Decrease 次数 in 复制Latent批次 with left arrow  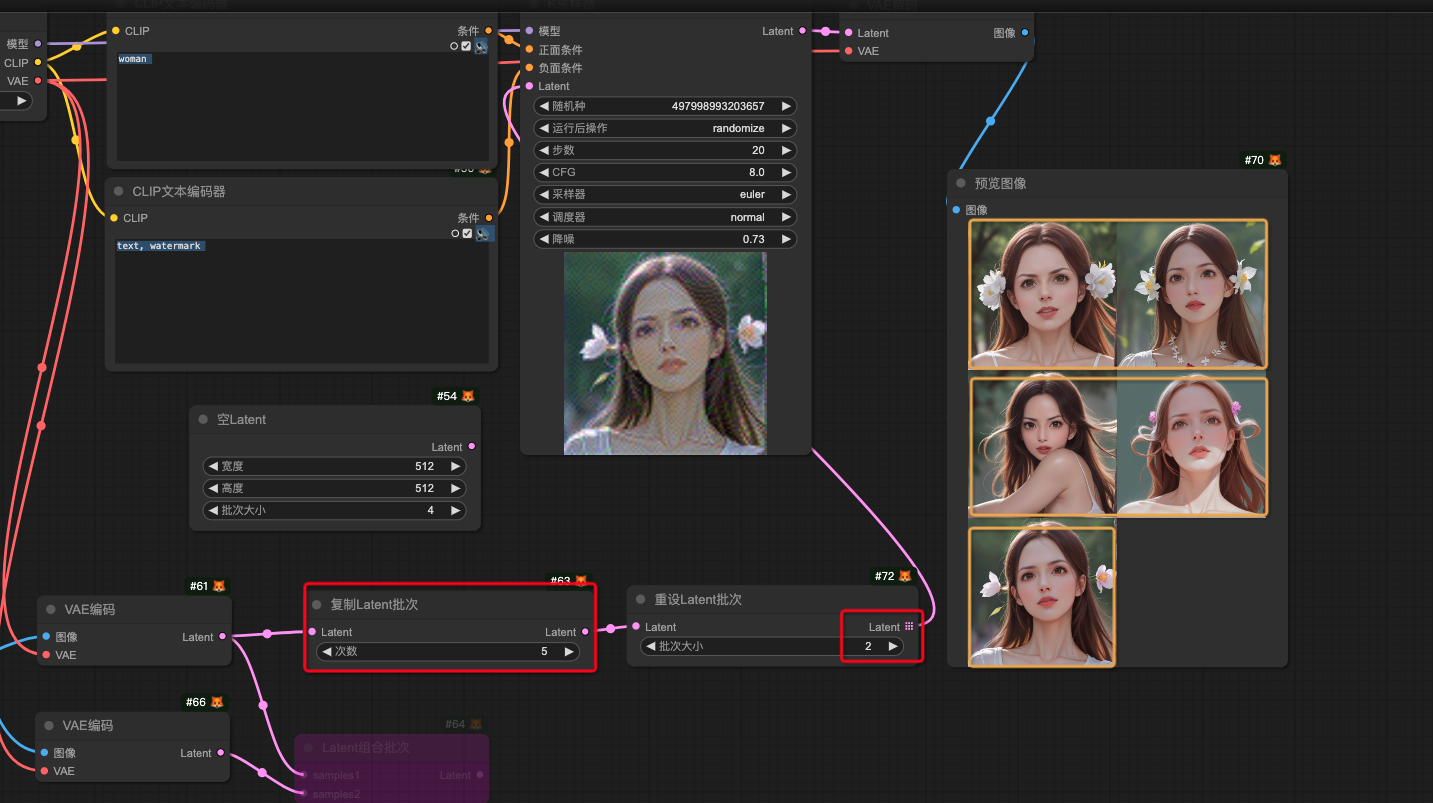(x=327, y=651)
